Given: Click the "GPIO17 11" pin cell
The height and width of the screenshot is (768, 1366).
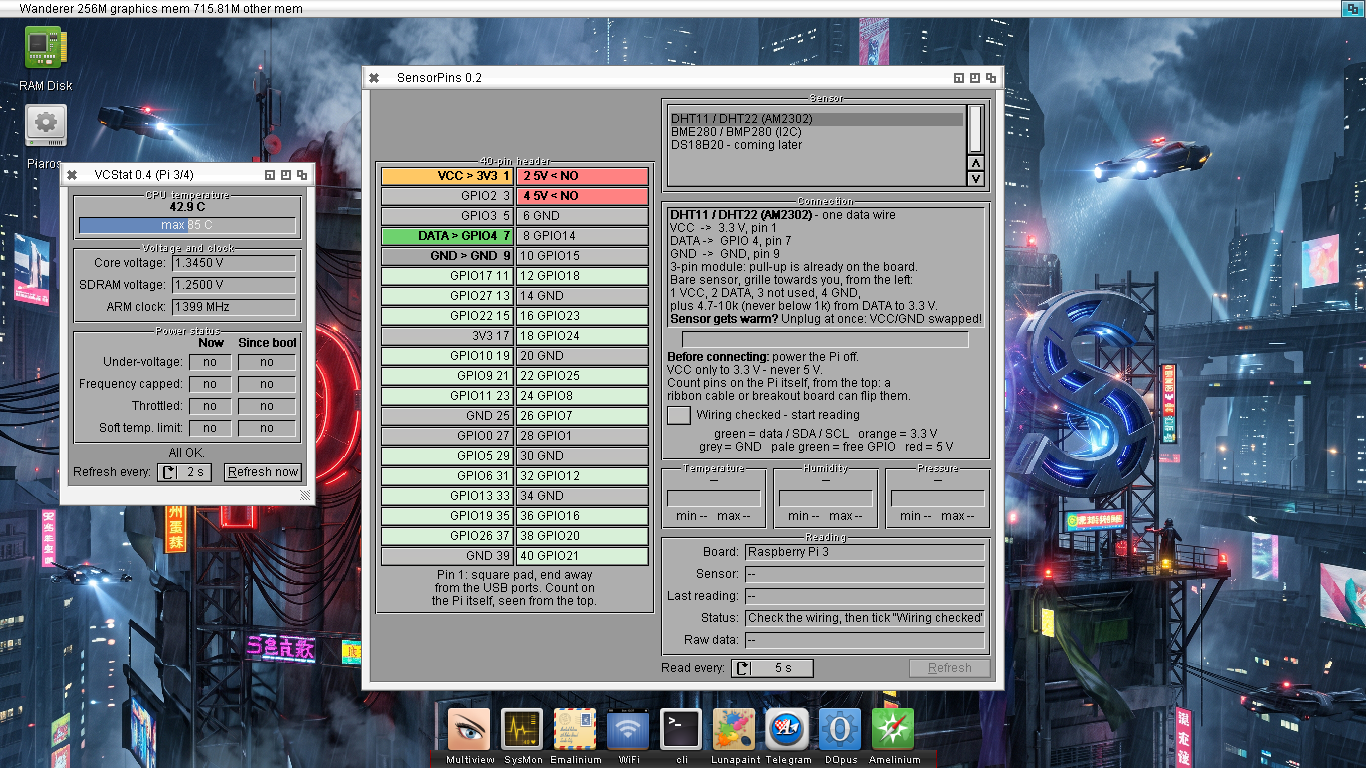Looking at the screenshot, I should (447, 276).
